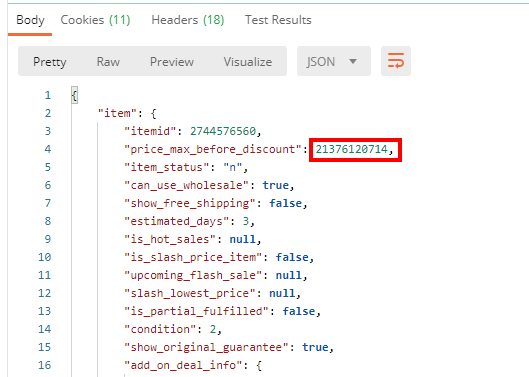The width and height of the screenshot is (529, 377).
Task: Click the "condition" key
Action: coord(160,329)
